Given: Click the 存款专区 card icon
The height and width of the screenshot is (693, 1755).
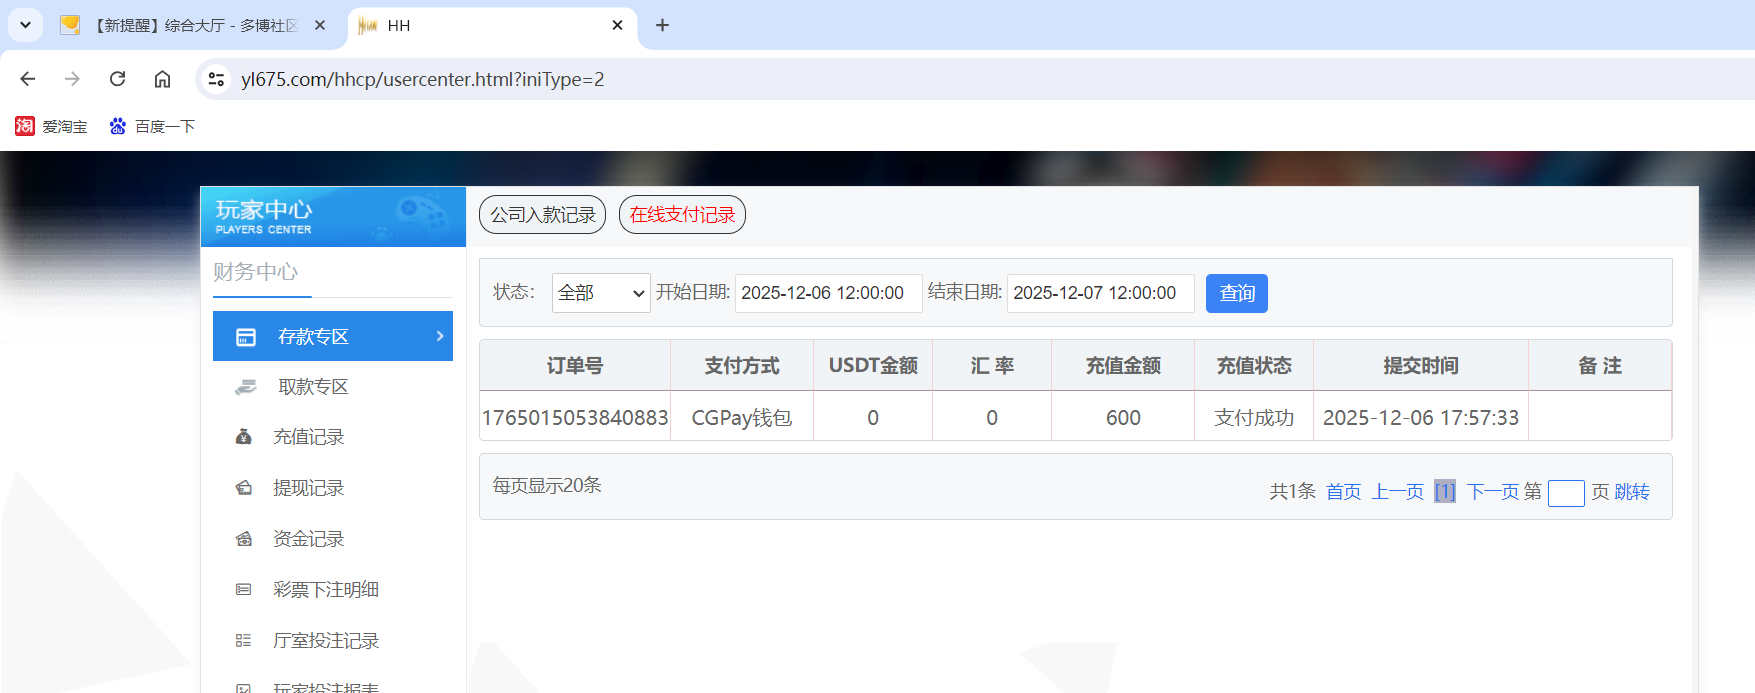Looking at the screenshot, I should tap(246, 337).
